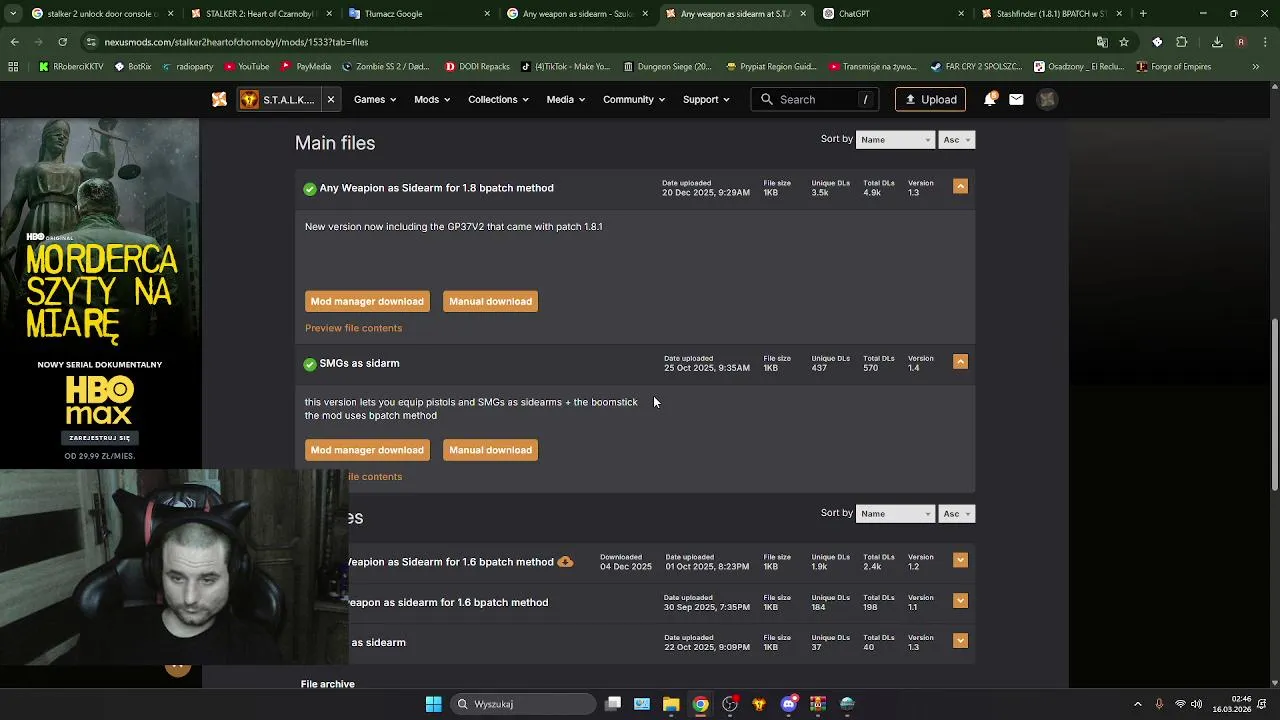
Task: Click the browser Back arrow
Action: point(15,42)
